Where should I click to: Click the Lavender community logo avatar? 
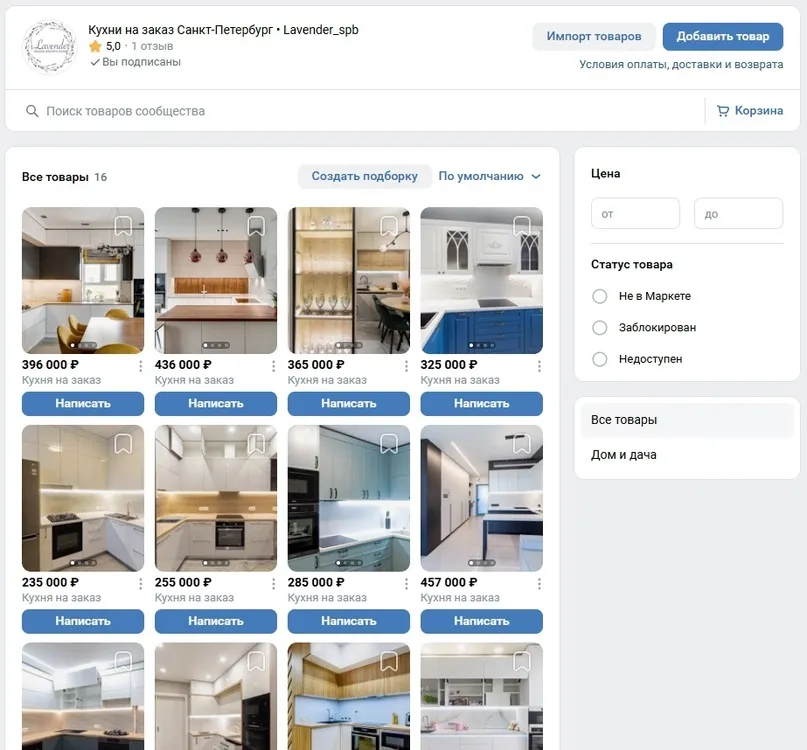point(49,47)
